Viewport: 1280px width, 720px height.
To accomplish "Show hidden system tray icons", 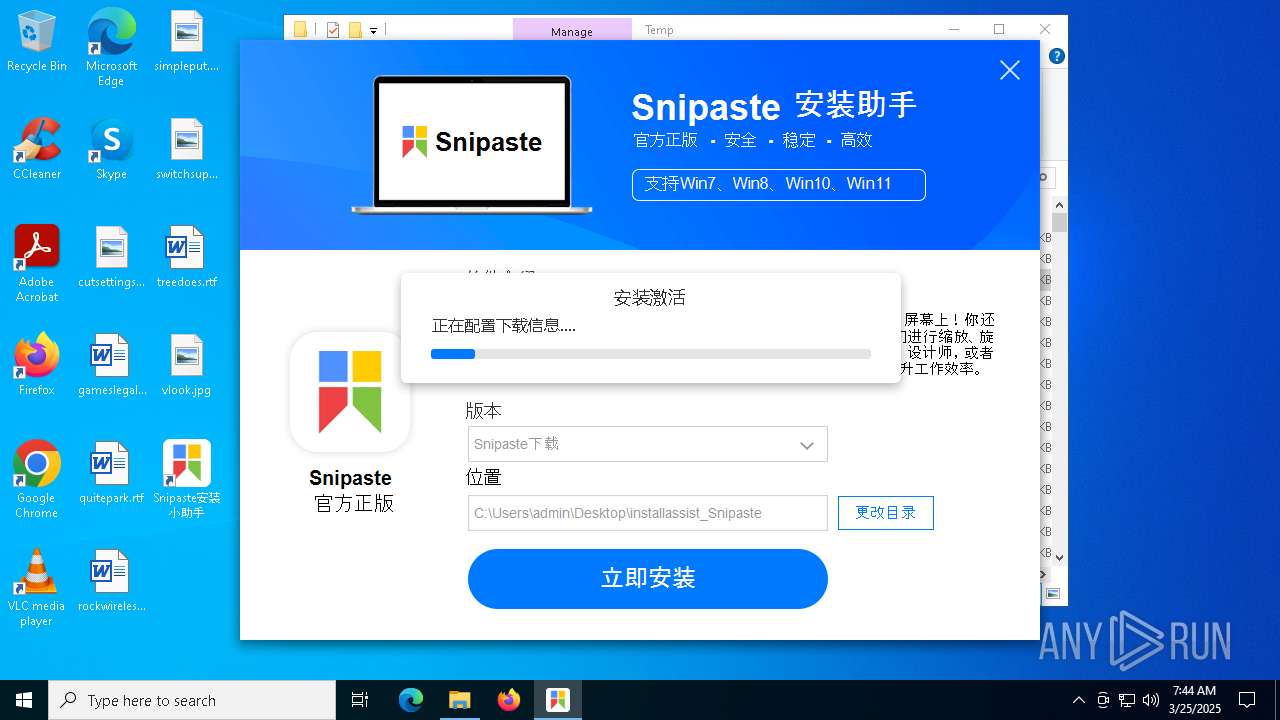I will [x=1078, y=700].
